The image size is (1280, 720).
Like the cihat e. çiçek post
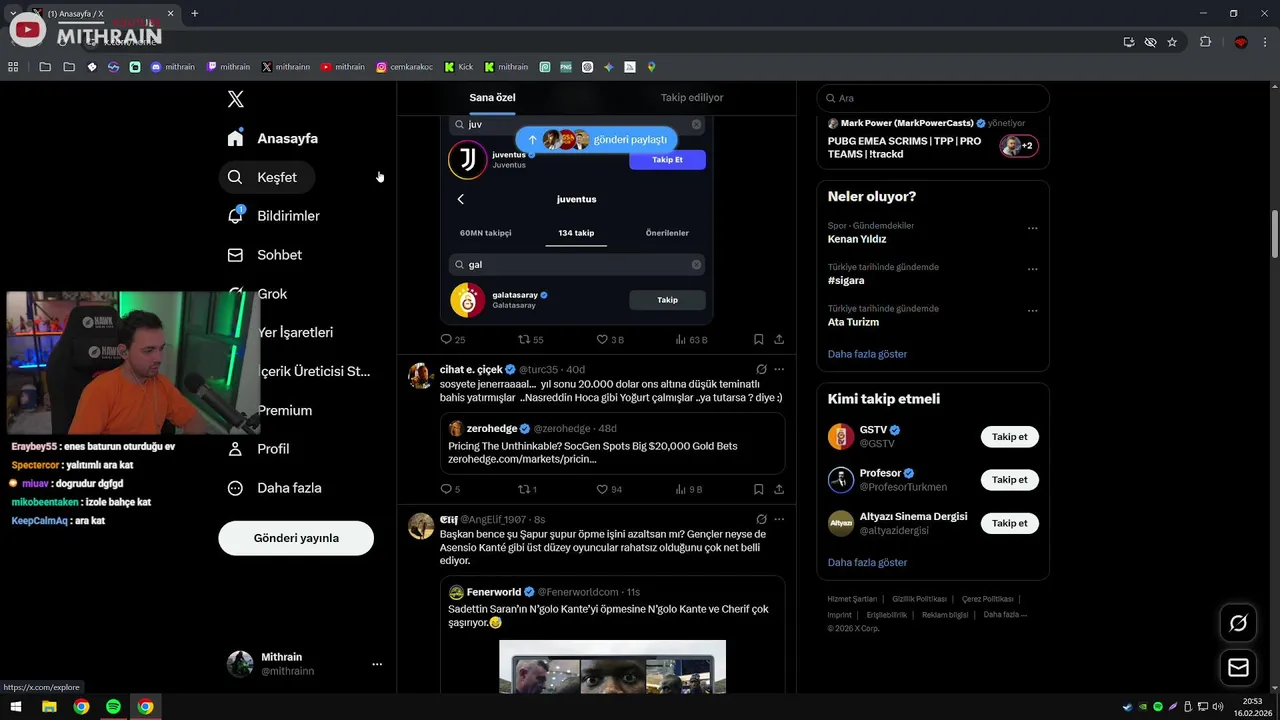click(x=609, y=489)
